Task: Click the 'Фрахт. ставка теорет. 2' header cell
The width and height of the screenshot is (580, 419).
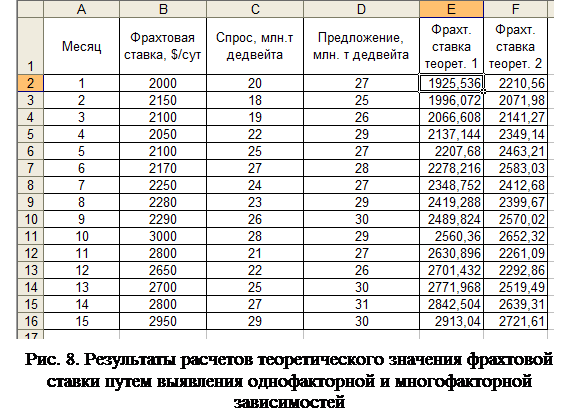Action: [515, 46]
